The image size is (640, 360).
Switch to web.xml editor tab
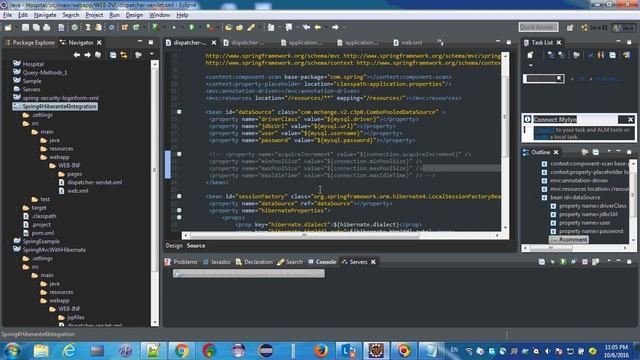pyautogui.click(x=408, y=42)
